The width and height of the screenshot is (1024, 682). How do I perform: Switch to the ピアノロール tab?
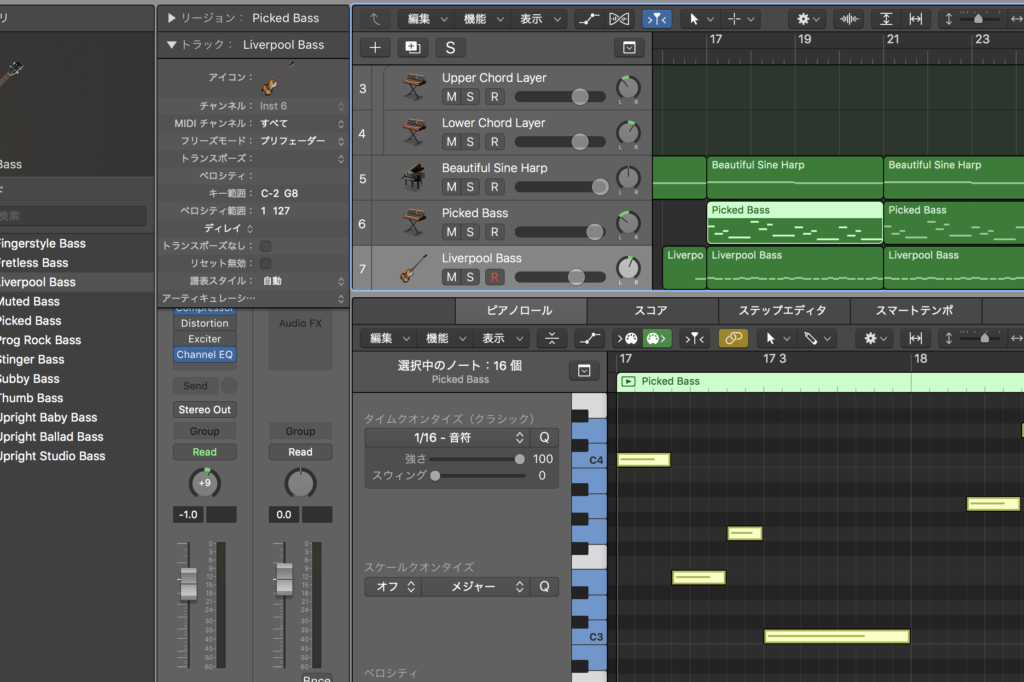[520, 310]
